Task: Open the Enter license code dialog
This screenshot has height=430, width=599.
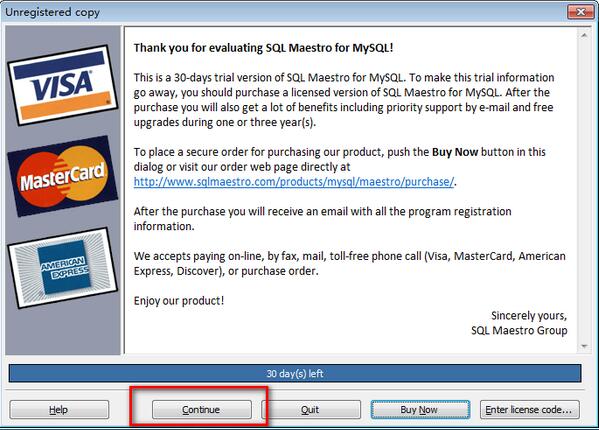Action: [529, 409]
